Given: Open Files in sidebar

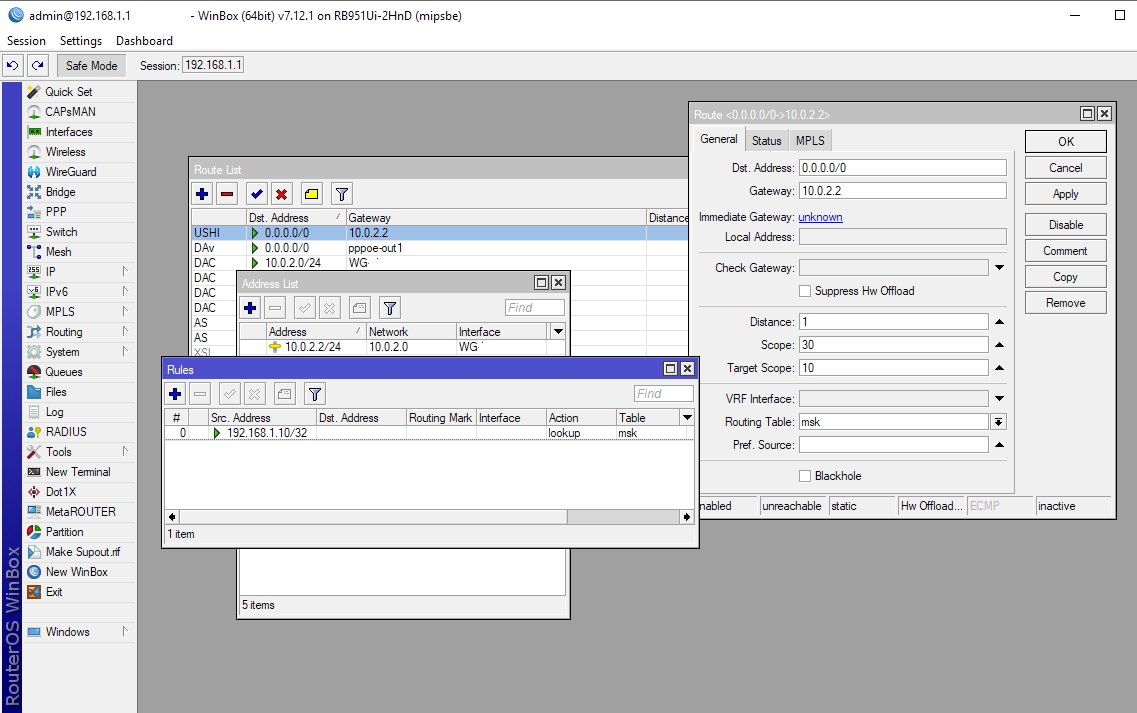Looking at the screenshot, I should (56, 392).
